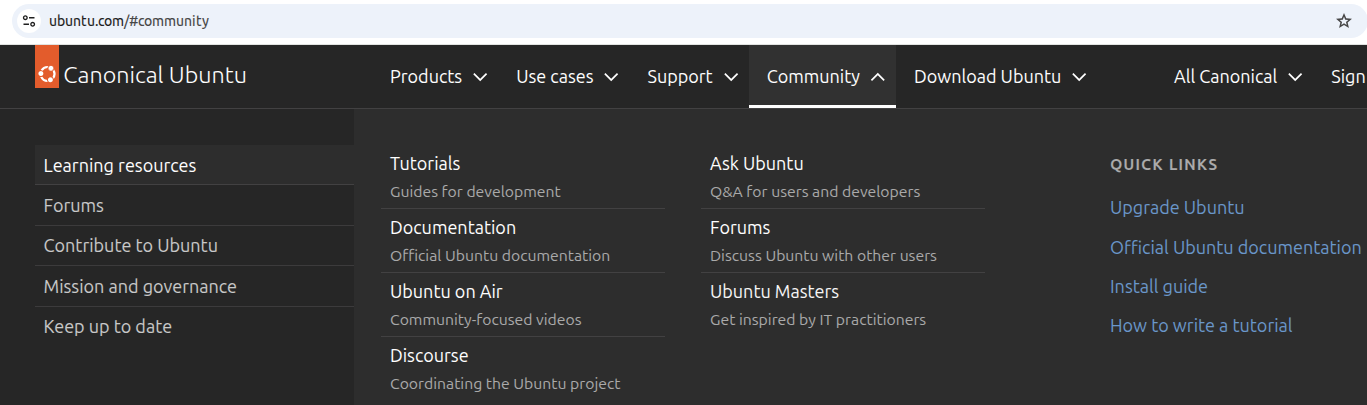The height and width of the screenshot is (405, 1367).
Task: Bookmark this page with the star icon
Action: [x=1344, y=21]
